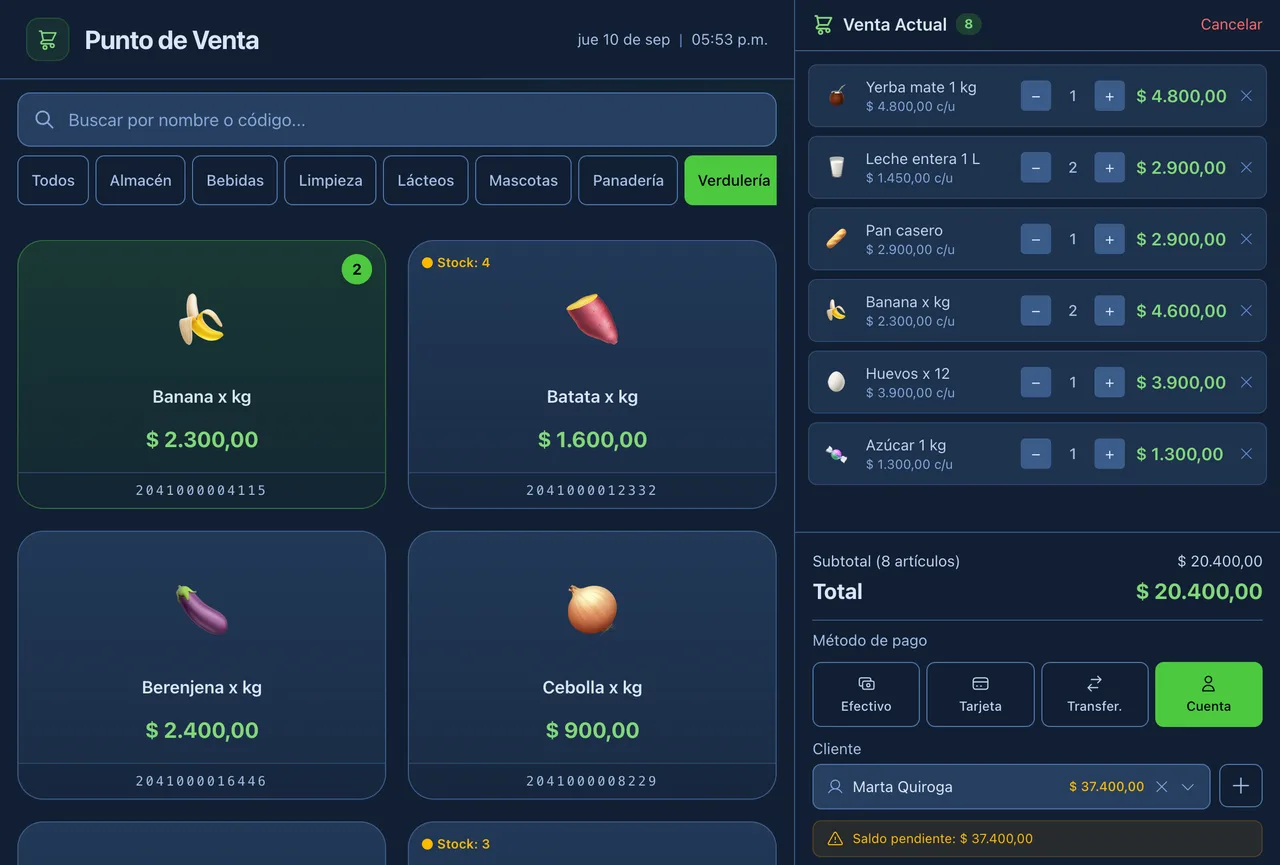The height and width of the screenshot is (865, 1280).
Task: Select Transfer. payment method
Action: [x=1094, y=694]
